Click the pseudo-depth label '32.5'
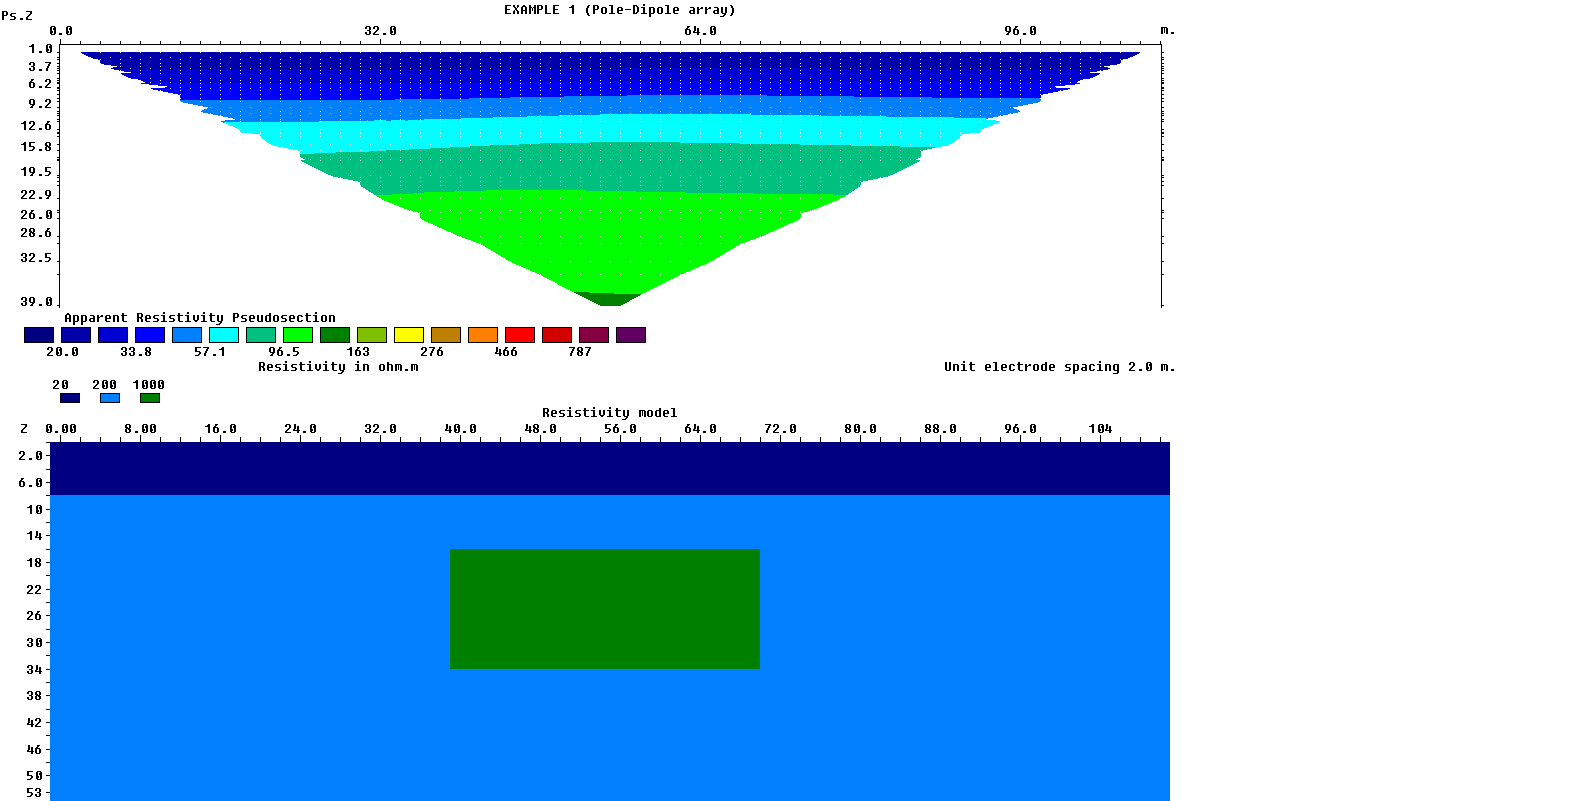 tap(37, 258)
